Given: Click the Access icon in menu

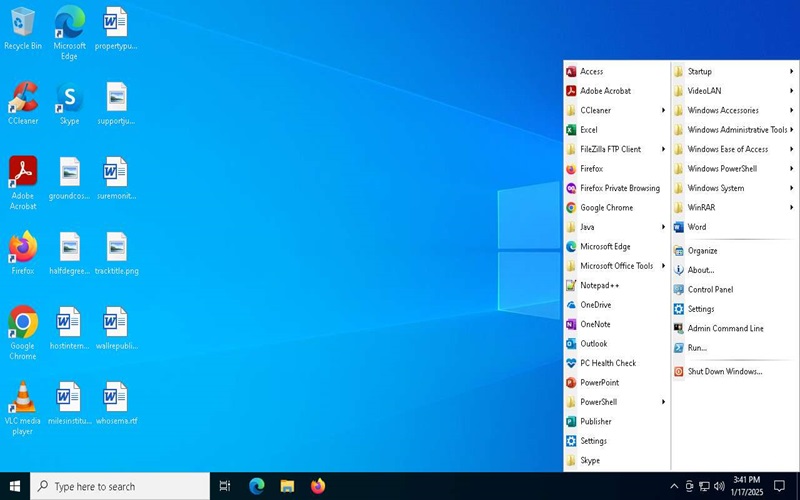Looking at the screenshot, I should 571,71.
